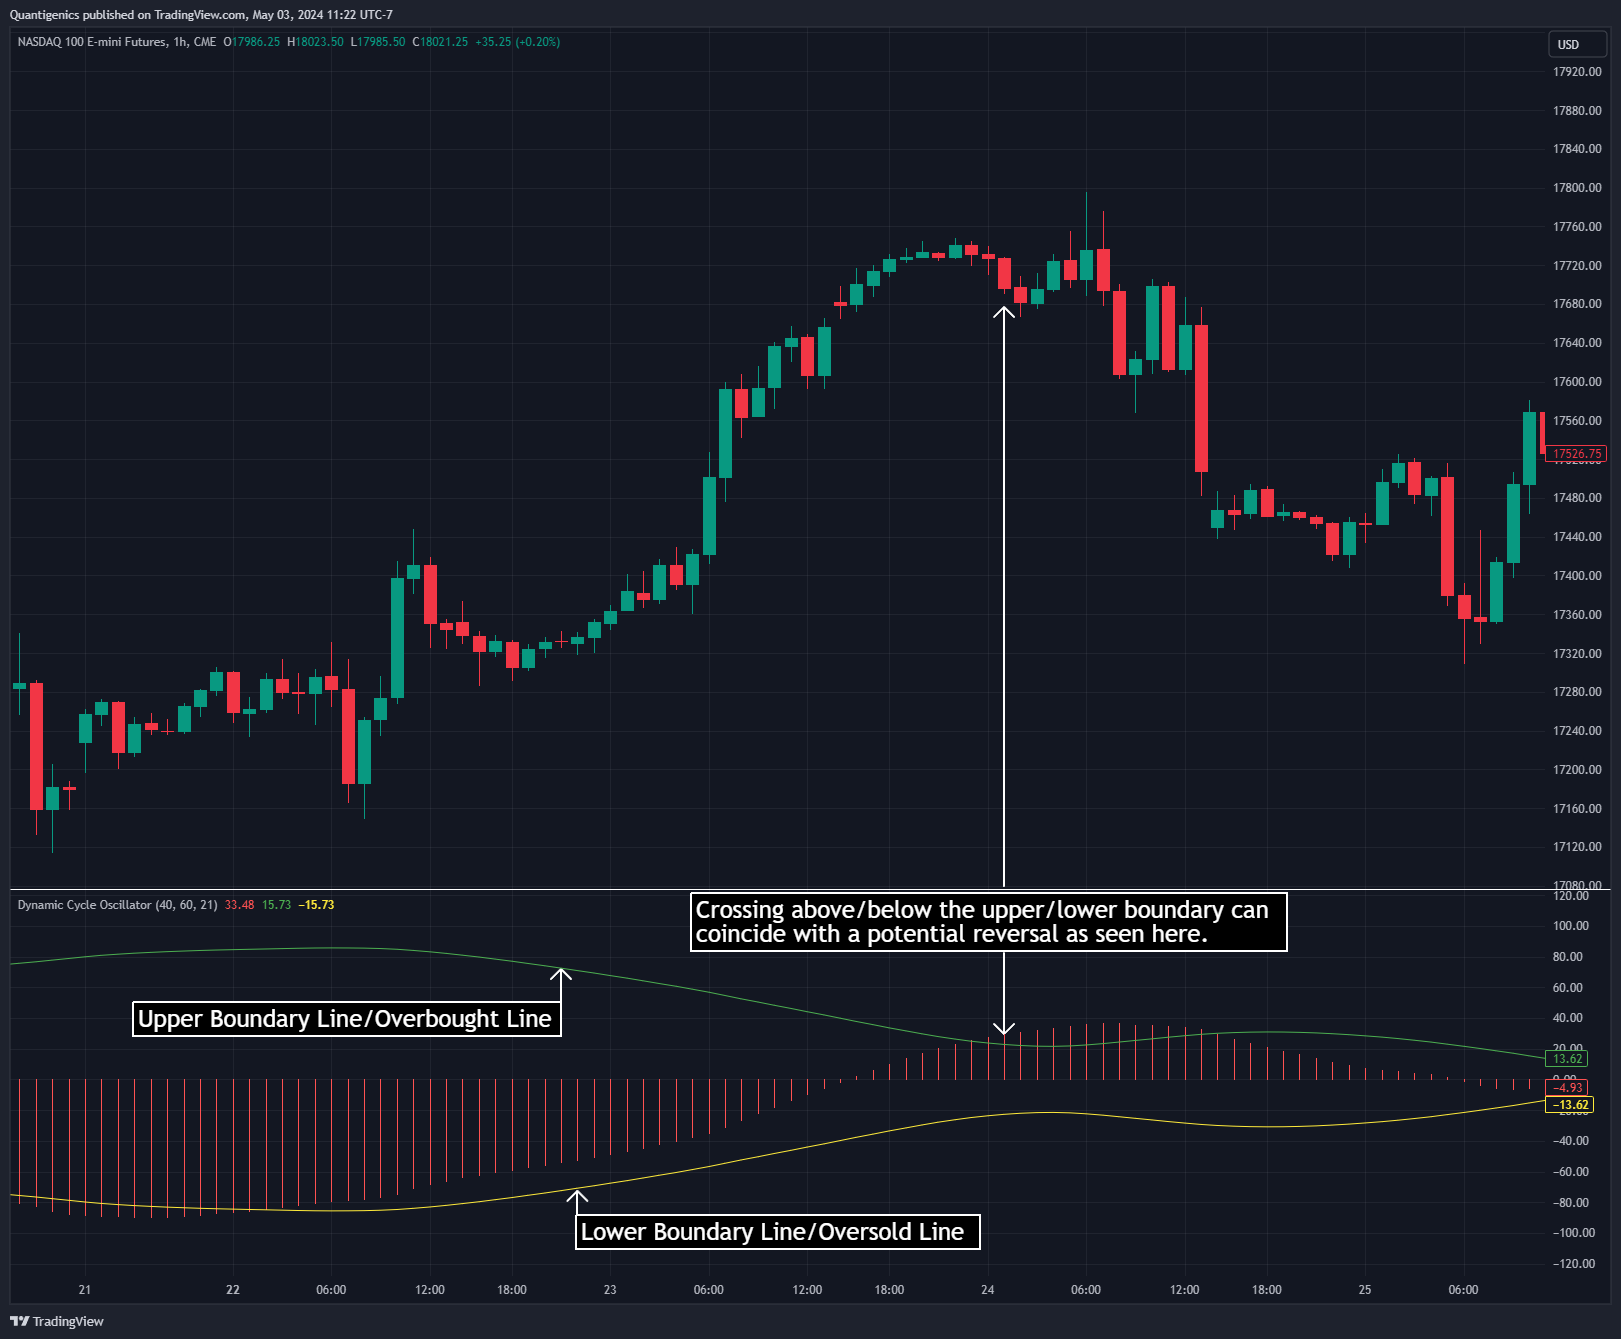Click the +35.25 (+0.20%) change value

pyautogui.click(x=517, y=42)
